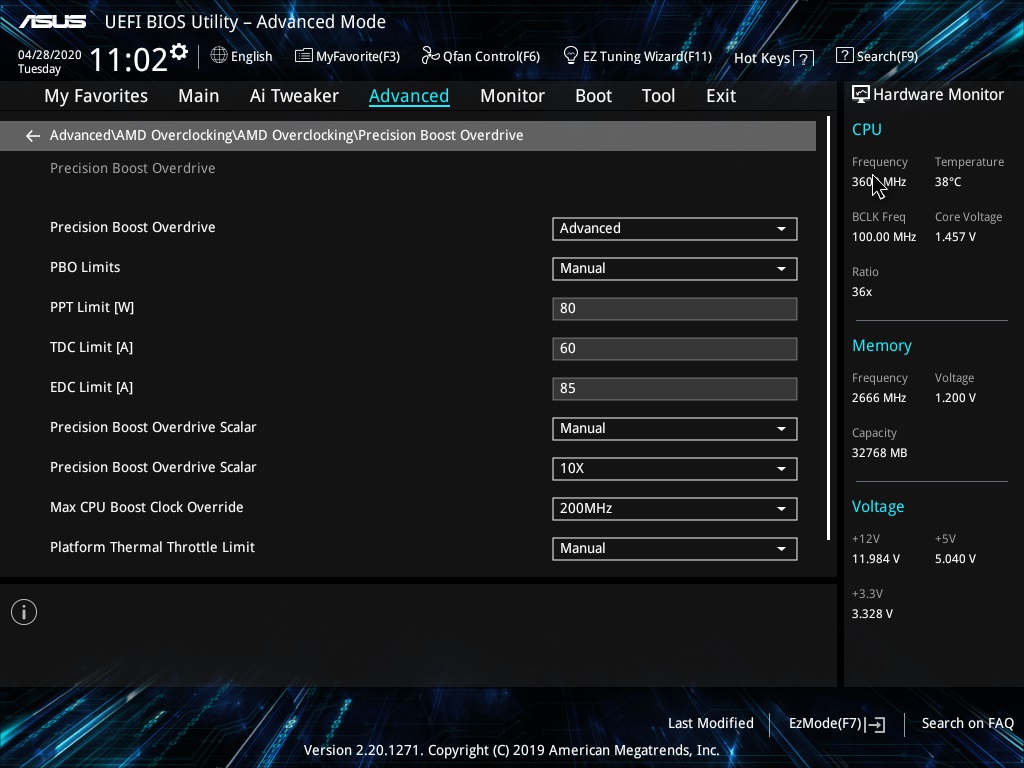Click the Hot Keys label
The height and width of the screenshot is (768, 1024).
coord(762,58)
